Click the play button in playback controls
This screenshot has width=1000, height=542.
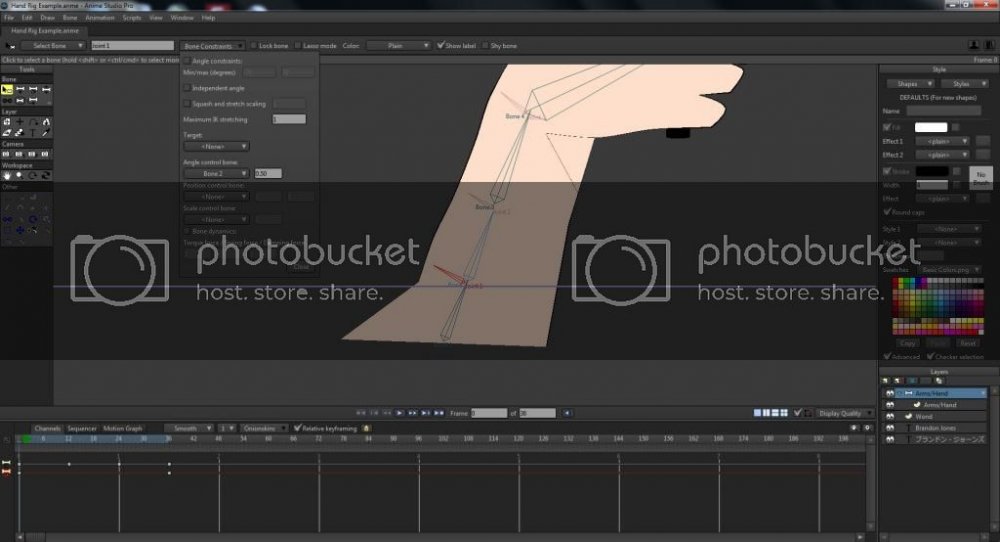[400, 413]
